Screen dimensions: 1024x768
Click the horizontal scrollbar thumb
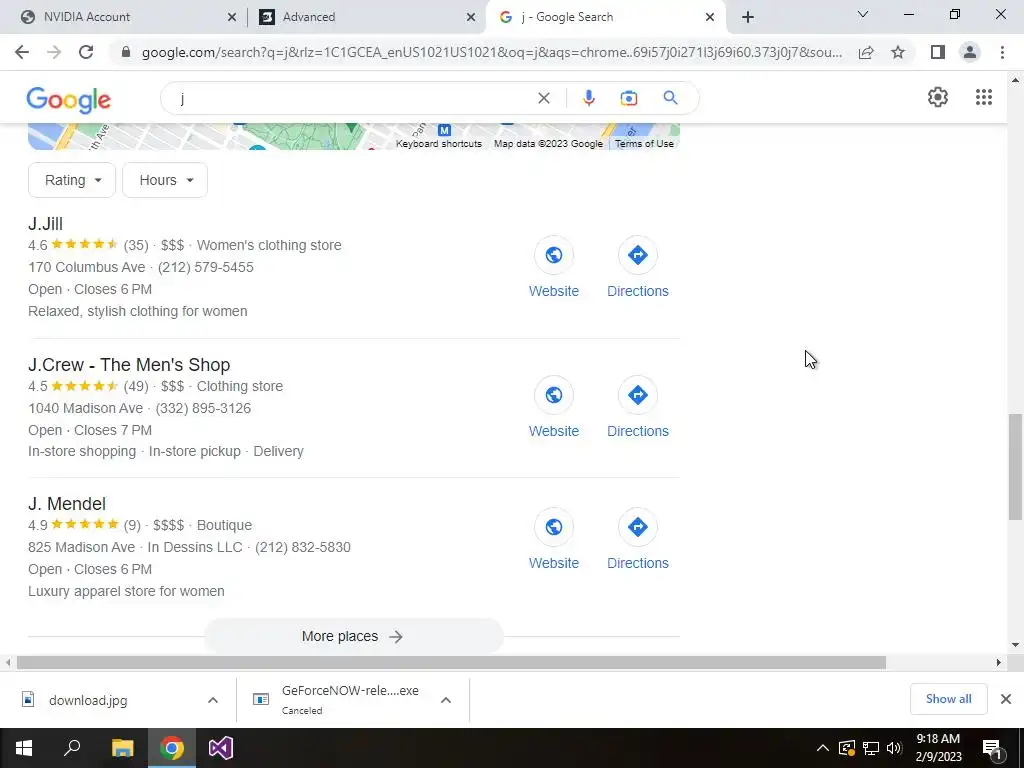451,663
